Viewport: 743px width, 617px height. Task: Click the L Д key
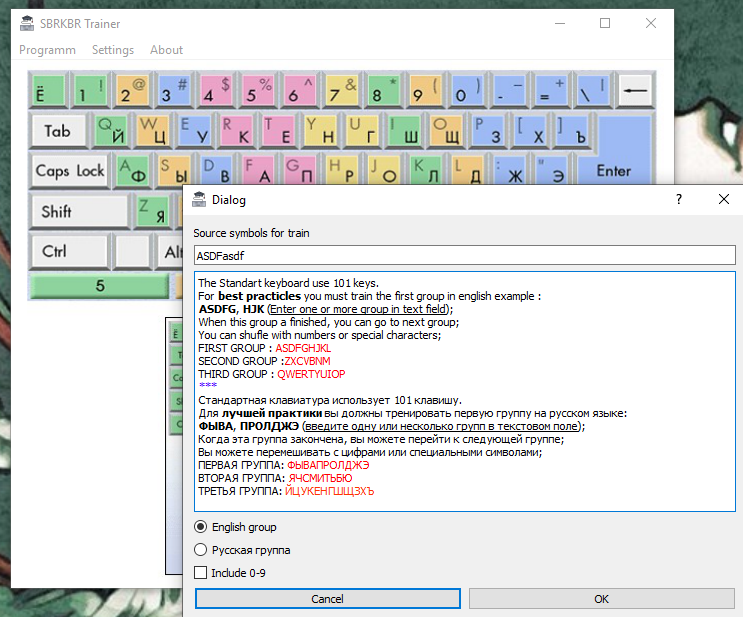click(x=467, y=170)
